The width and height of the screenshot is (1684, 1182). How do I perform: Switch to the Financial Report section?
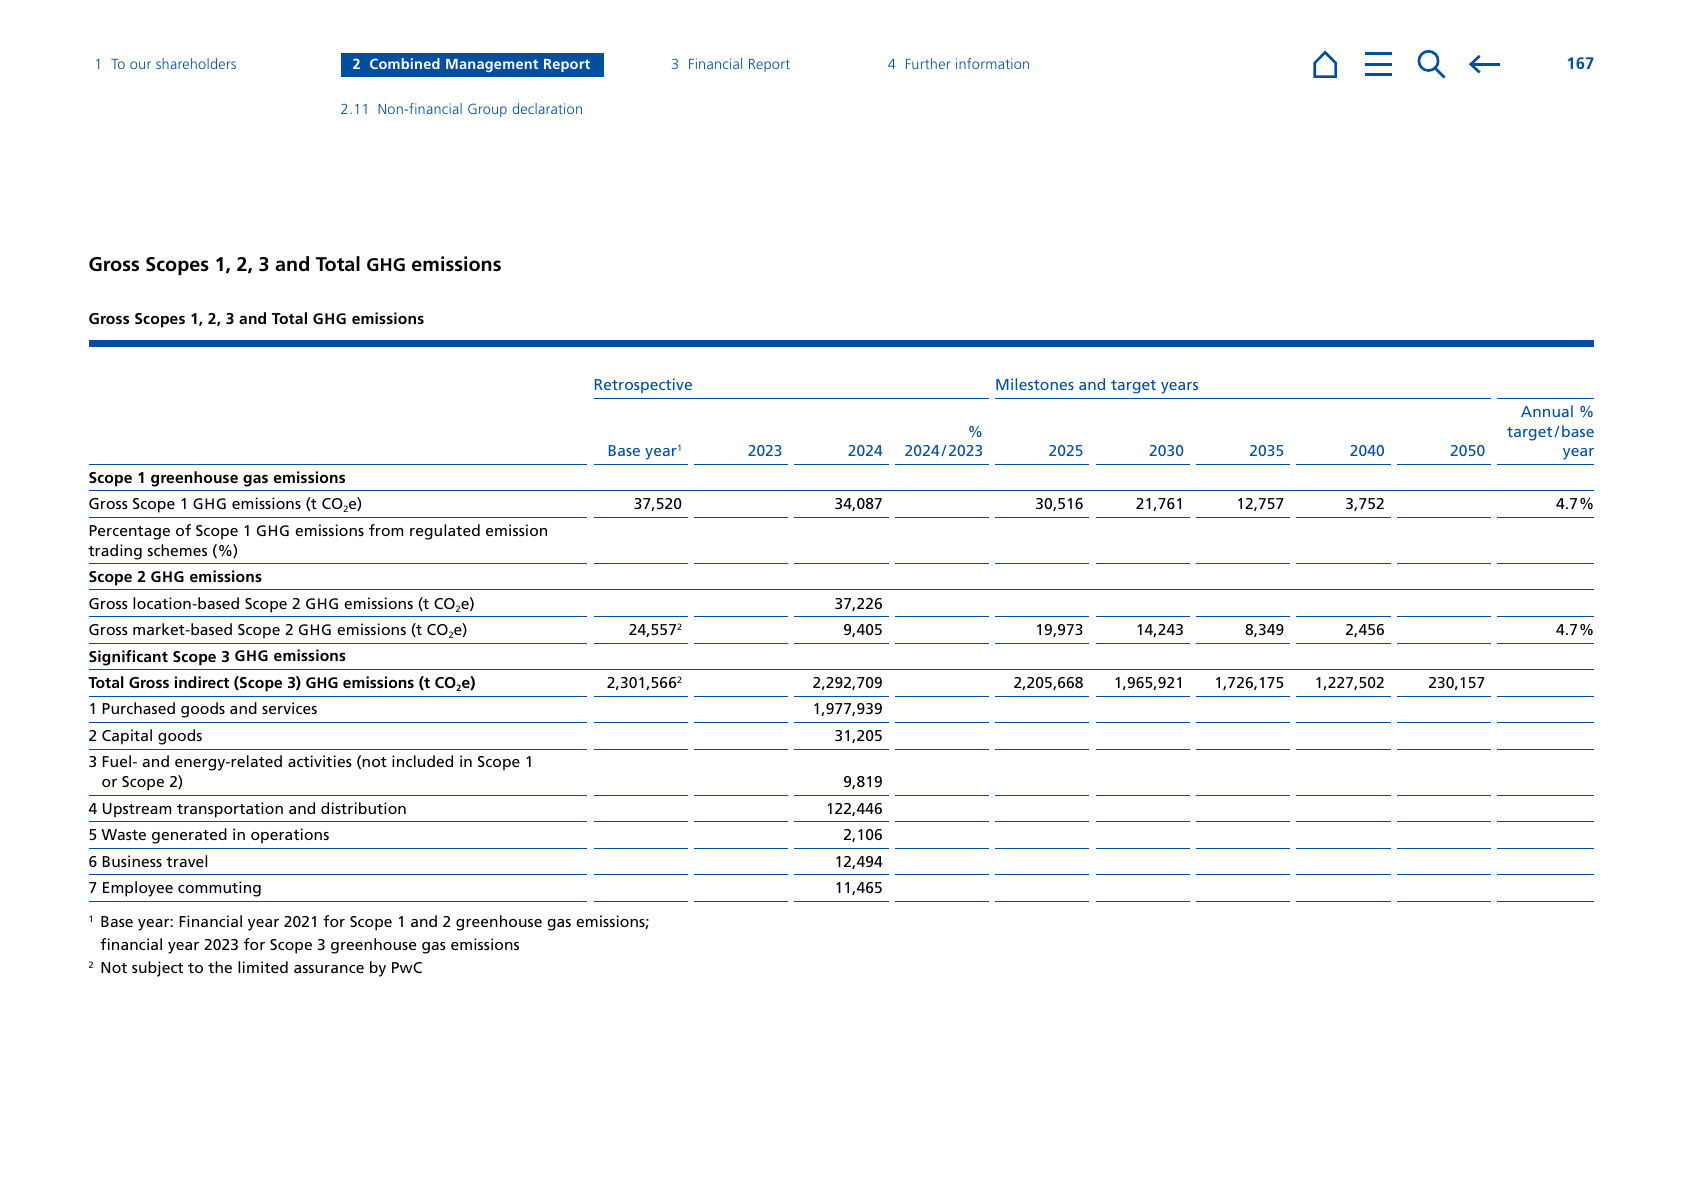click(730, 64)
